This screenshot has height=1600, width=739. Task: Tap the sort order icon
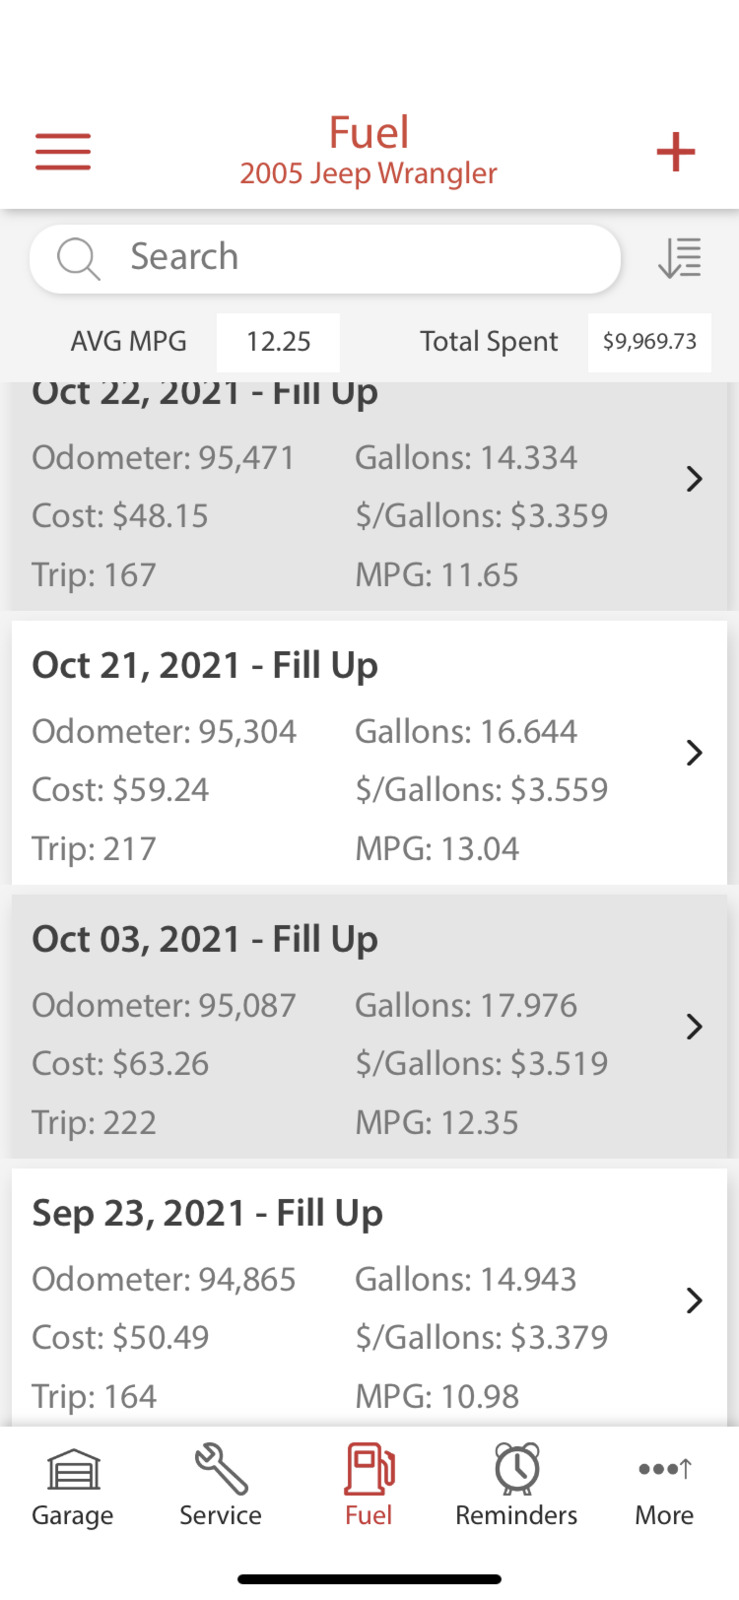click(680, 258)
